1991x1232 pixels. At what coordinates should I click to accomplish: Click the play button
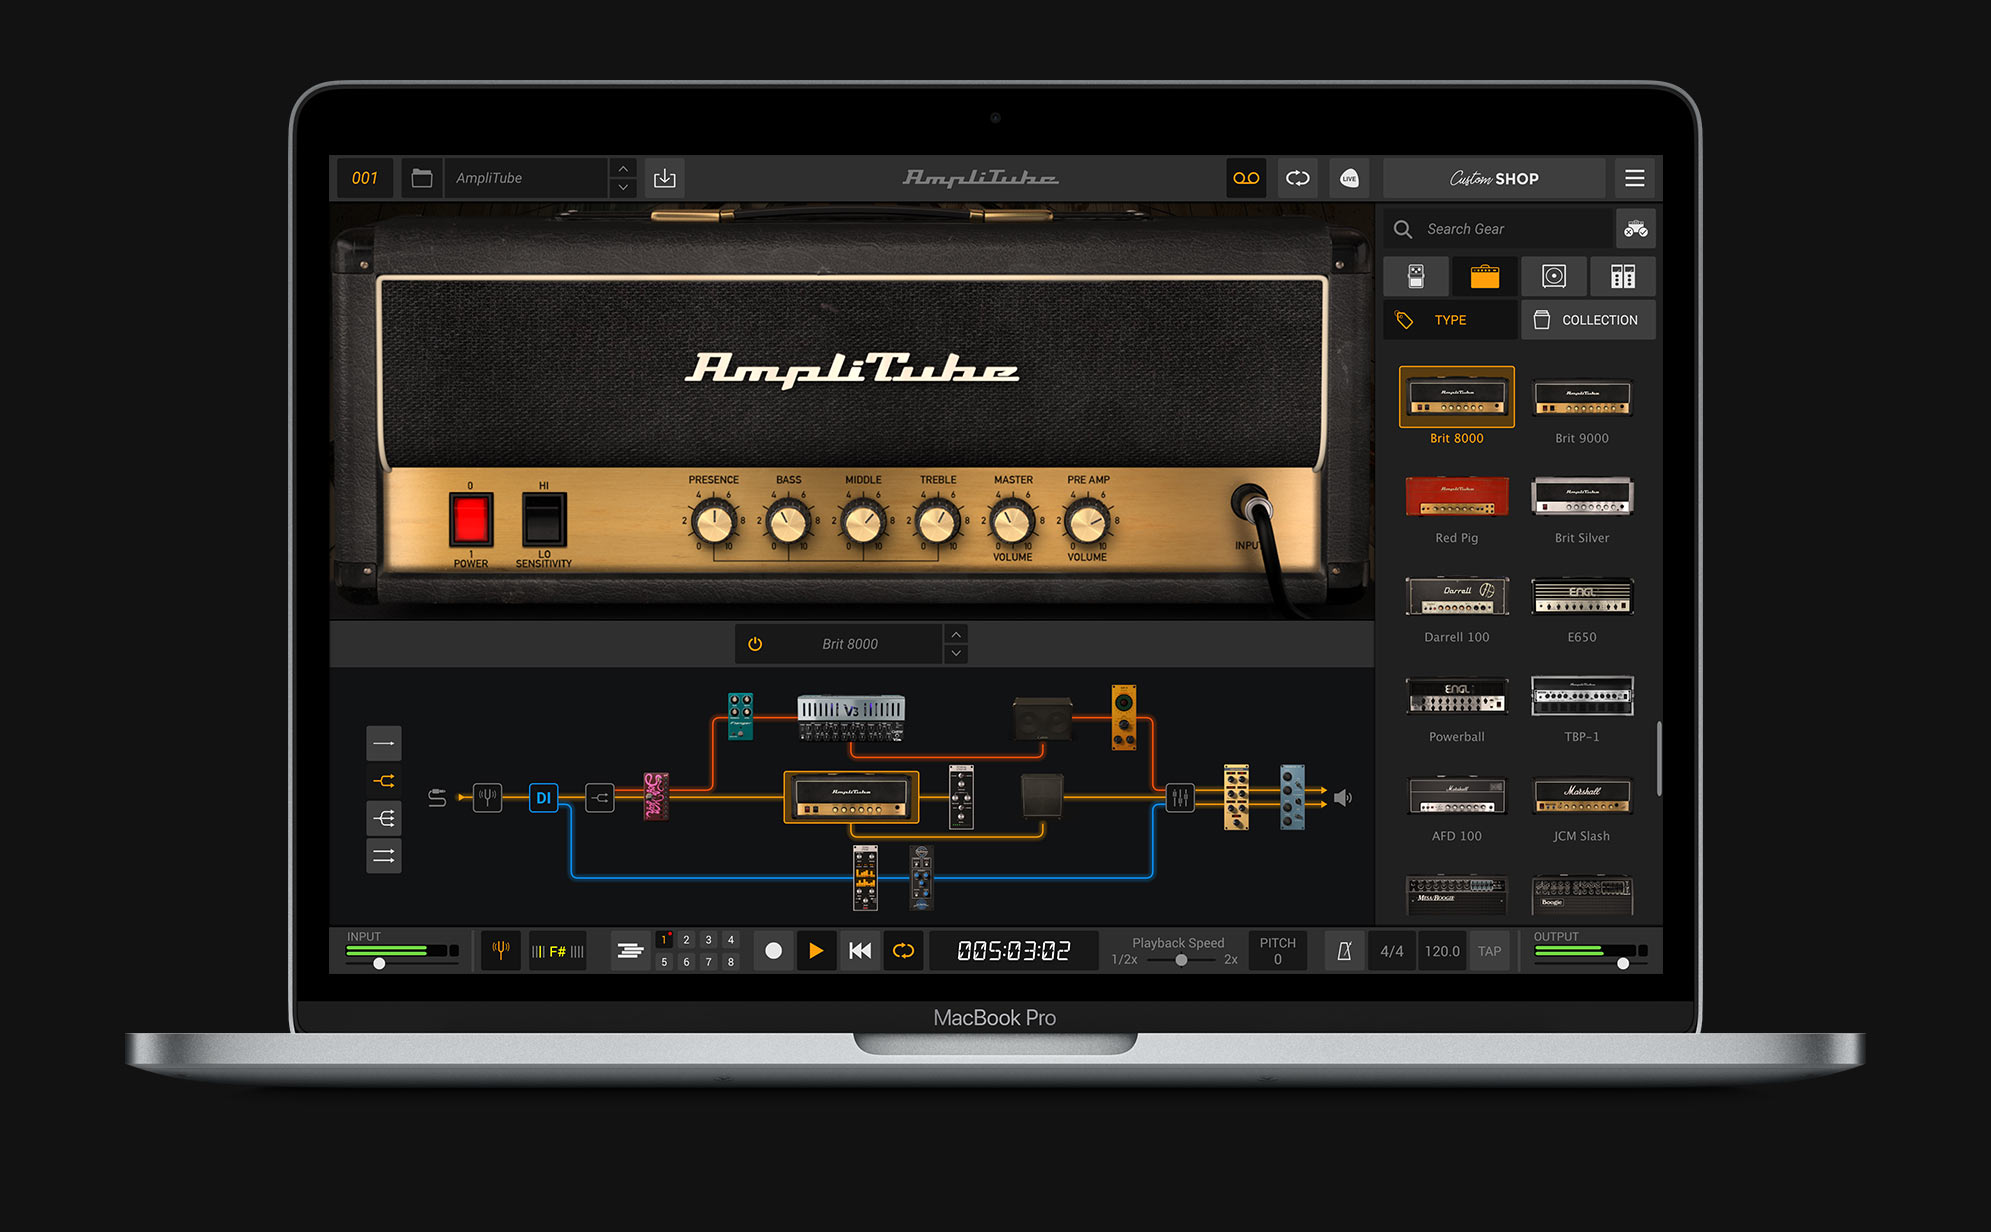point(816,950)
